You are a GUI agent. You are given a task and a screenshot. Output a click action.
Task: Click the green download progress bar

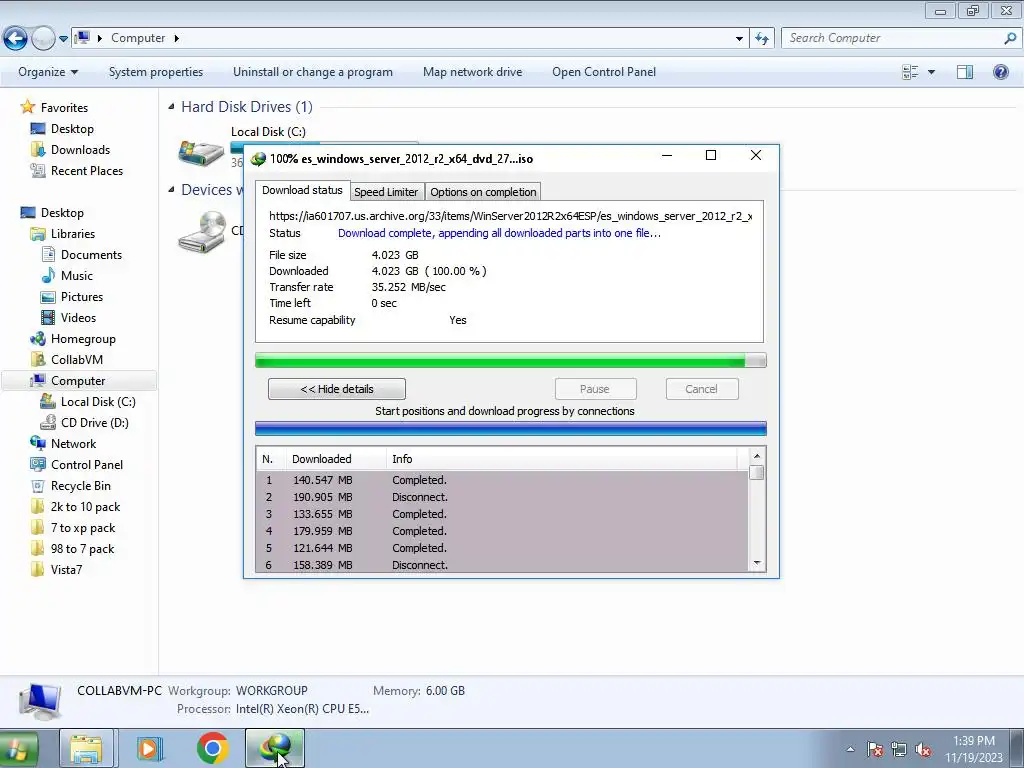coord(510,360)
